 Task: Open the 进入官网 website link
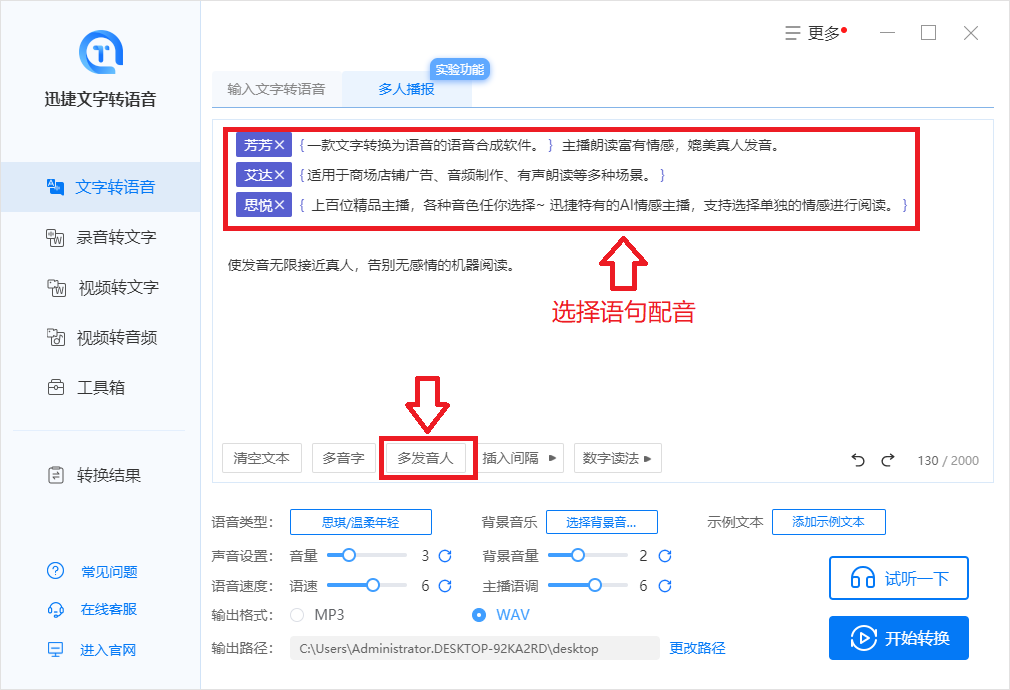(108, 650)
